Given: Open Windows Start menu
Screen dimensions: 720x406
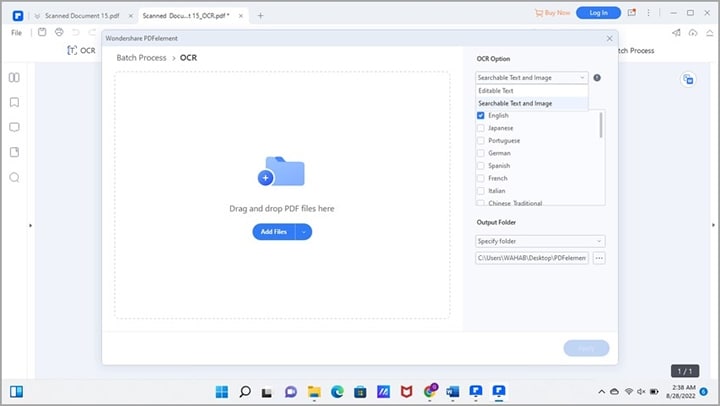Looking at the screenshot, I should pos(222,391).
